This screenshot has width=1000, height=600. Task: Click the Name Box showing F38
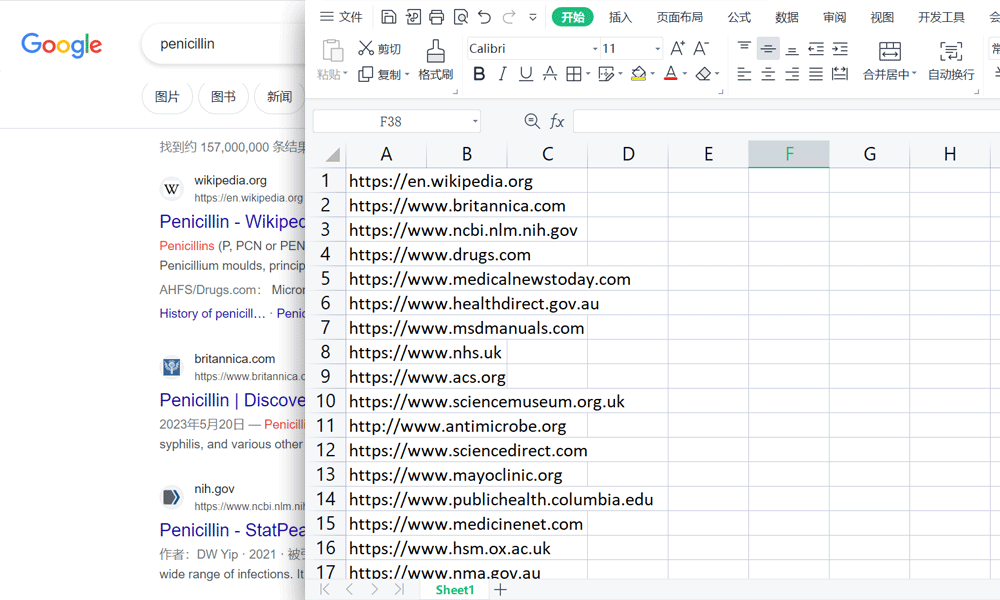coord(390,121)
